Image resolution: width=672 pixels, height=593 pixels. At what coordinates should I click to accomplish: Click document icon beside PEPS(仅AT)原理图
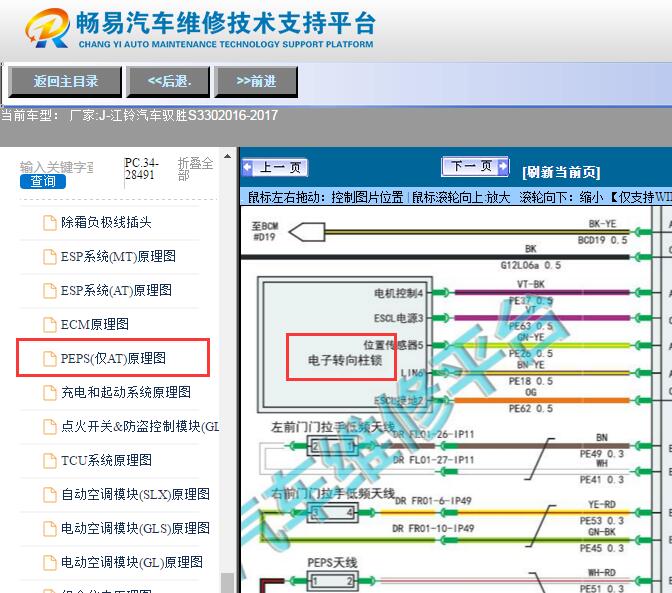tap(50, 359)
